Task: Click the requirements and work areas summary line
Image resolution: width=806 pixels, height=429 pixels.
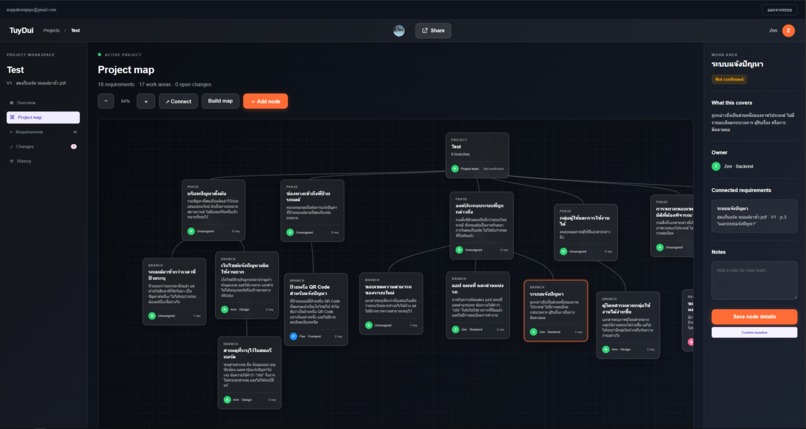Action: click(155, 84)
